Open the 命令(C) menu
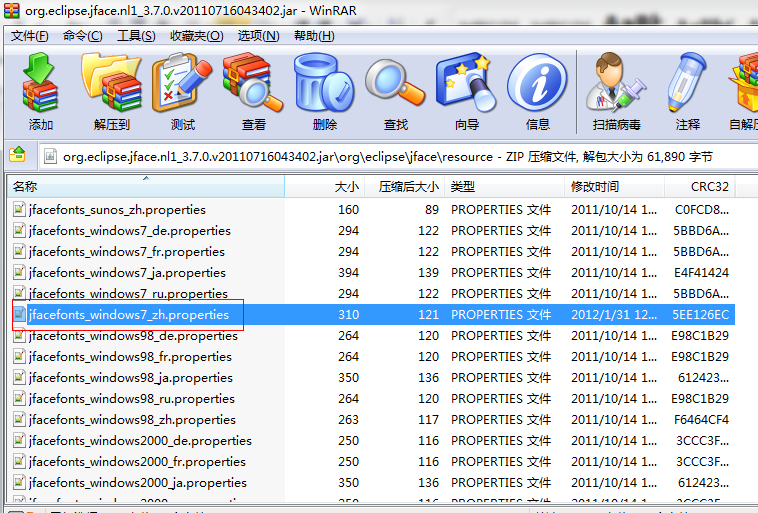The image size is (758, 513). point(83,36)
